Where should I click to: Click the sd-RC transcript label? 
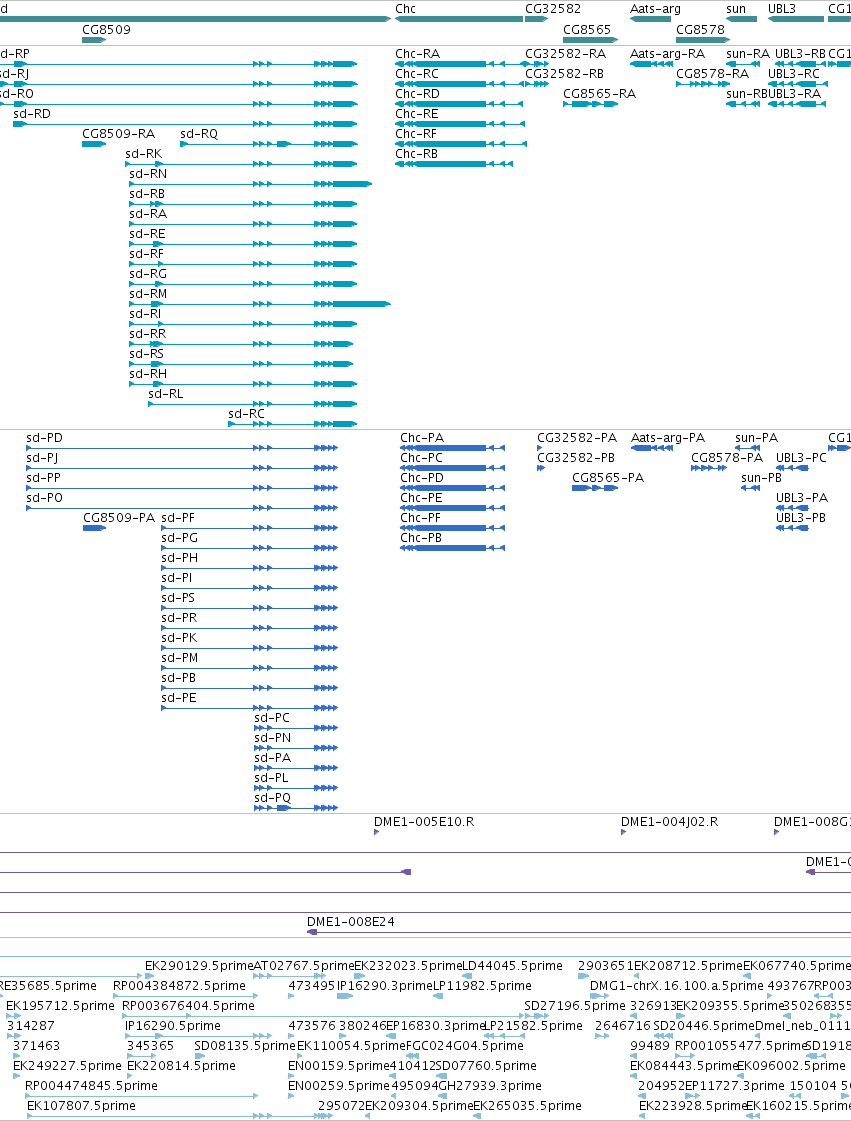pos(247,415)
